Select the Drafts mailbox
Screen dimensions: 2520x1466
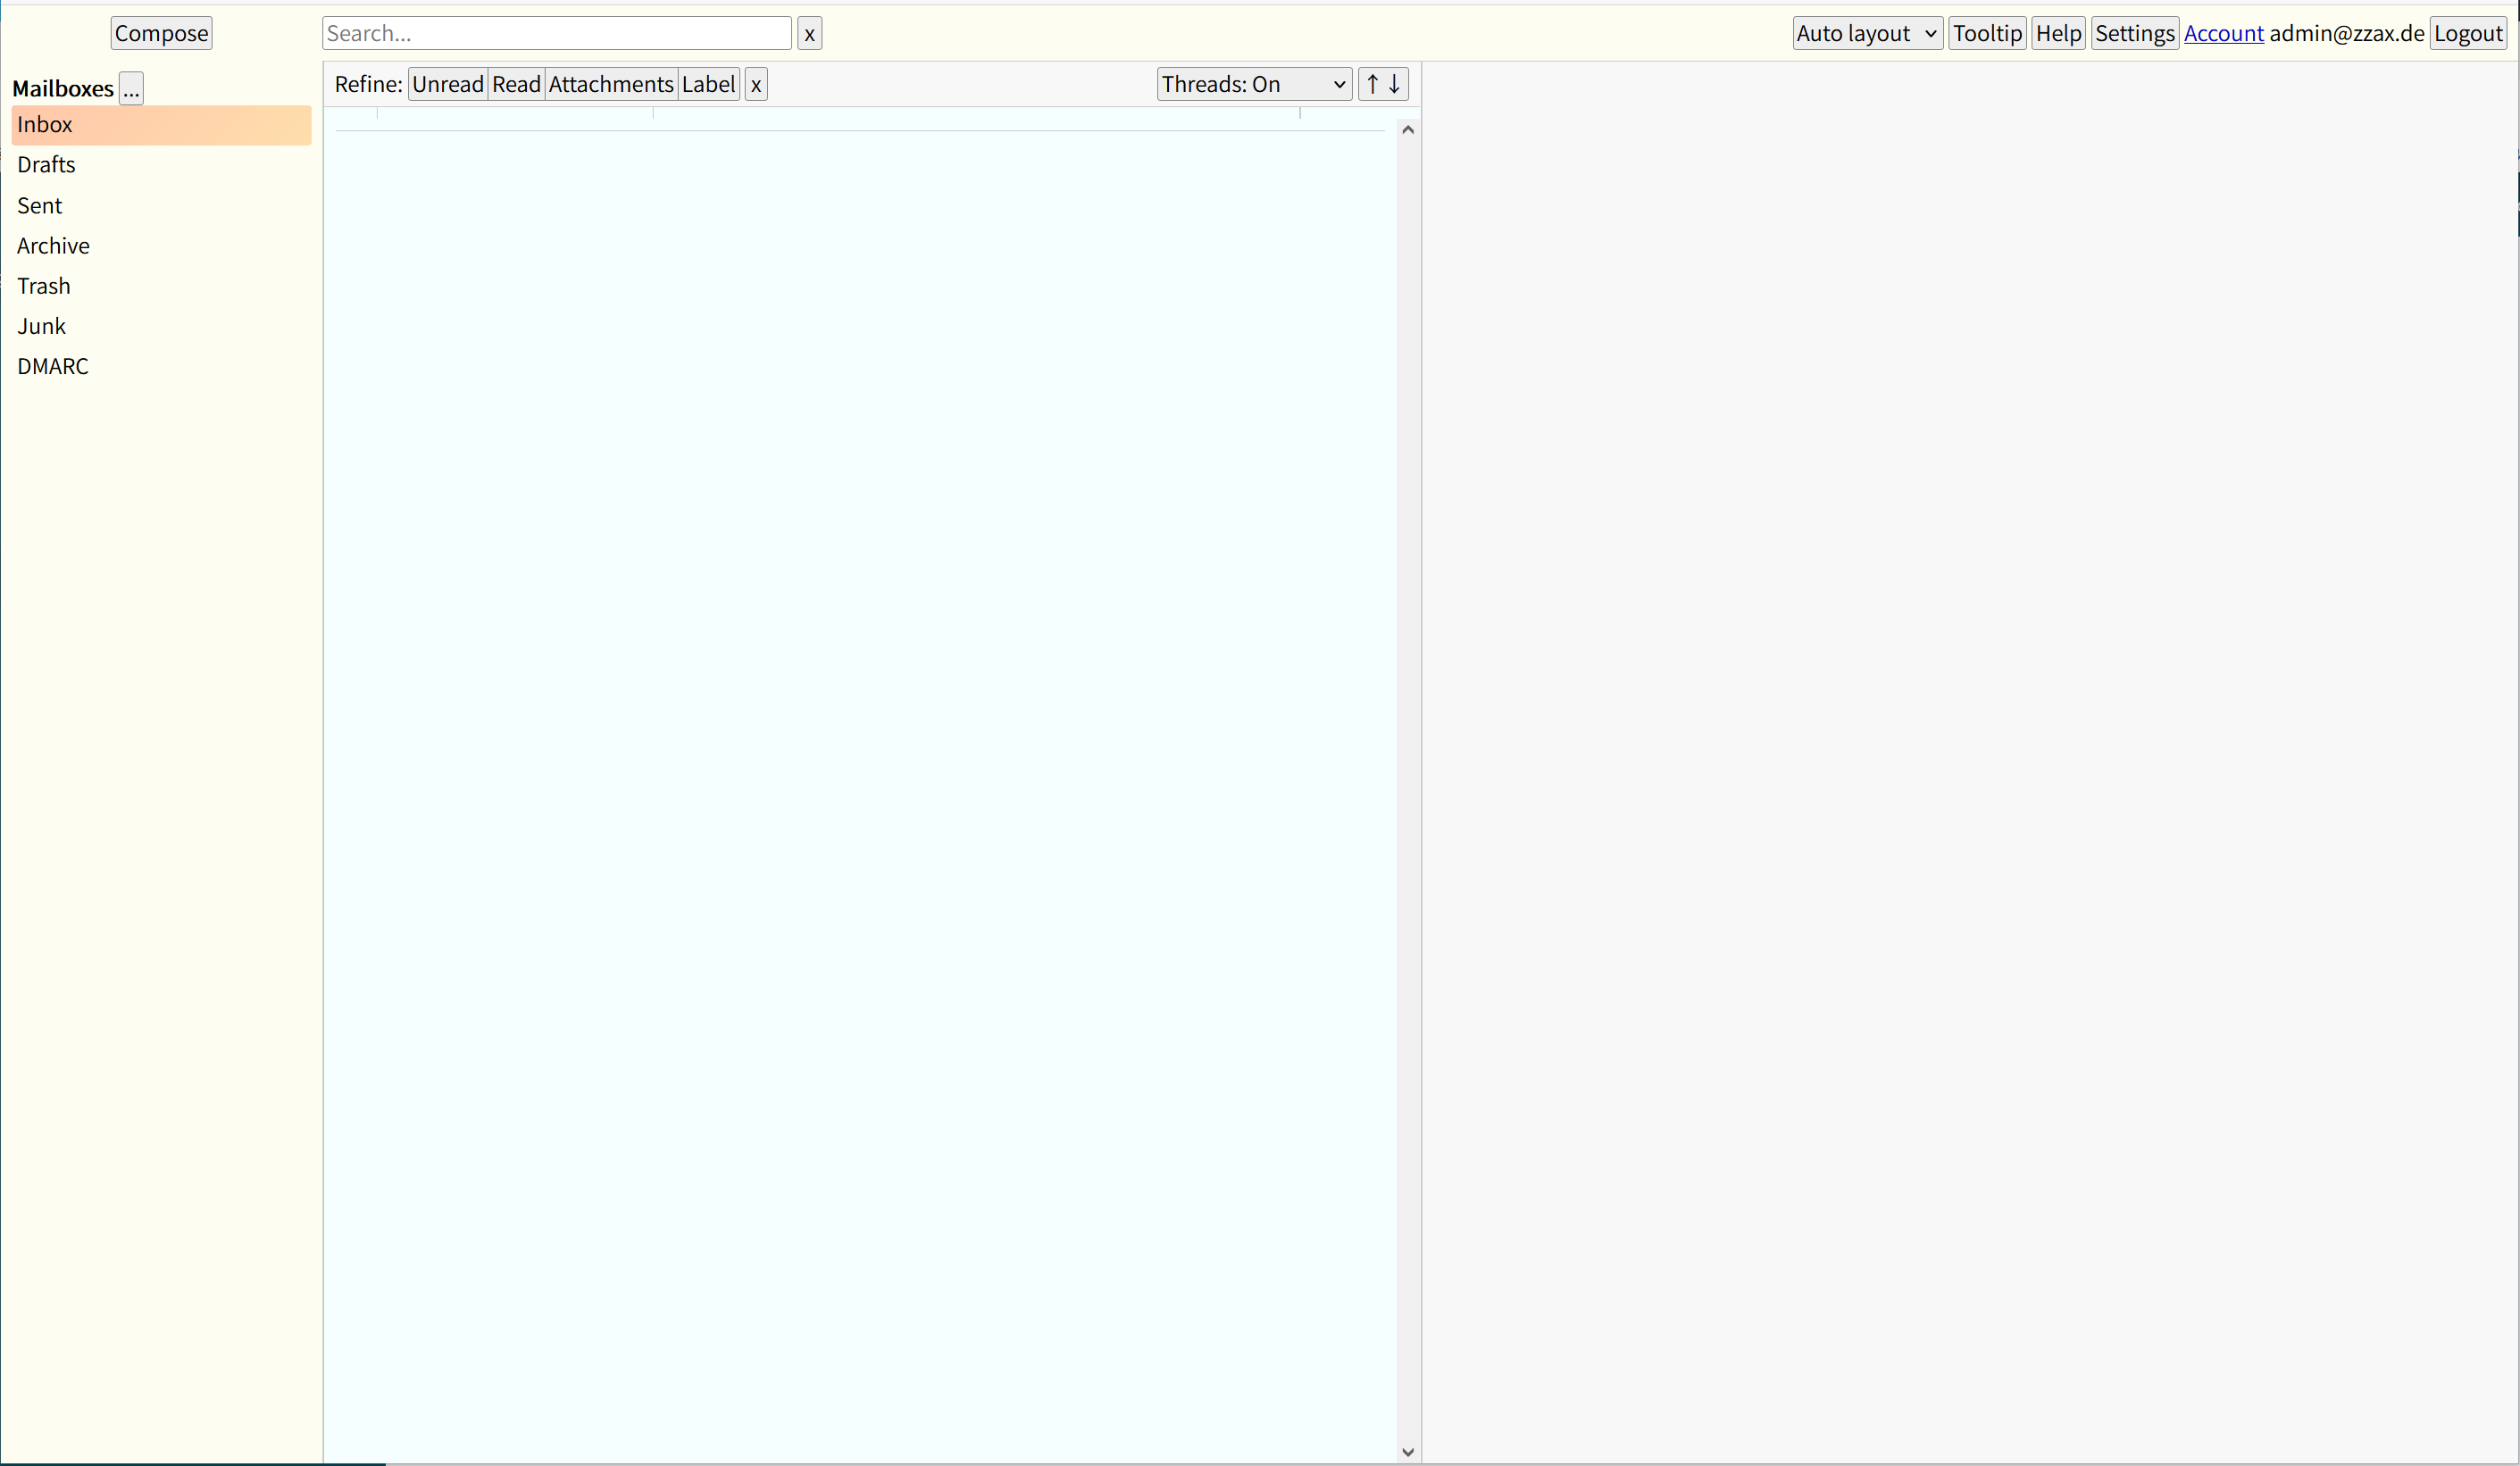pos(46,165)
